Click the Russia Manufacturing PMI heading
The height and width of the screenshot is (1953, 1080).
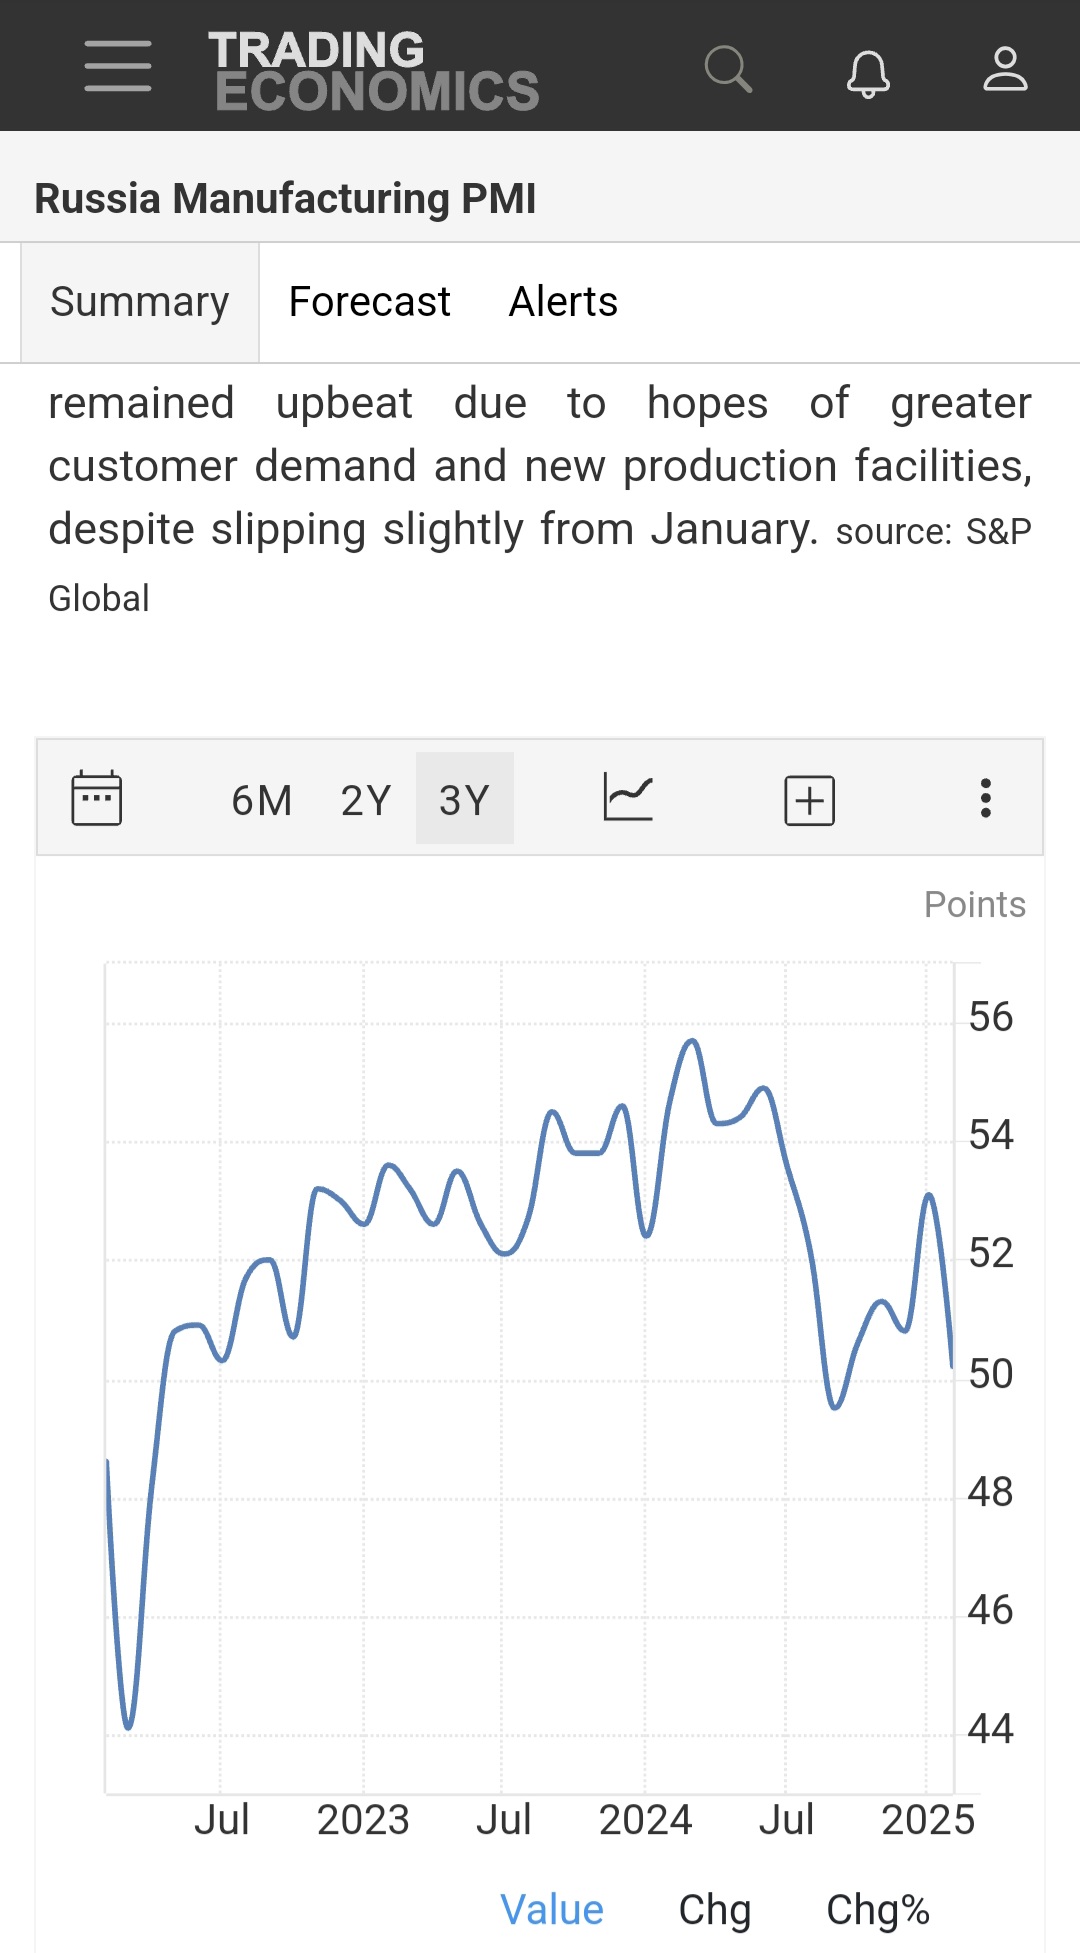point(285,198)
